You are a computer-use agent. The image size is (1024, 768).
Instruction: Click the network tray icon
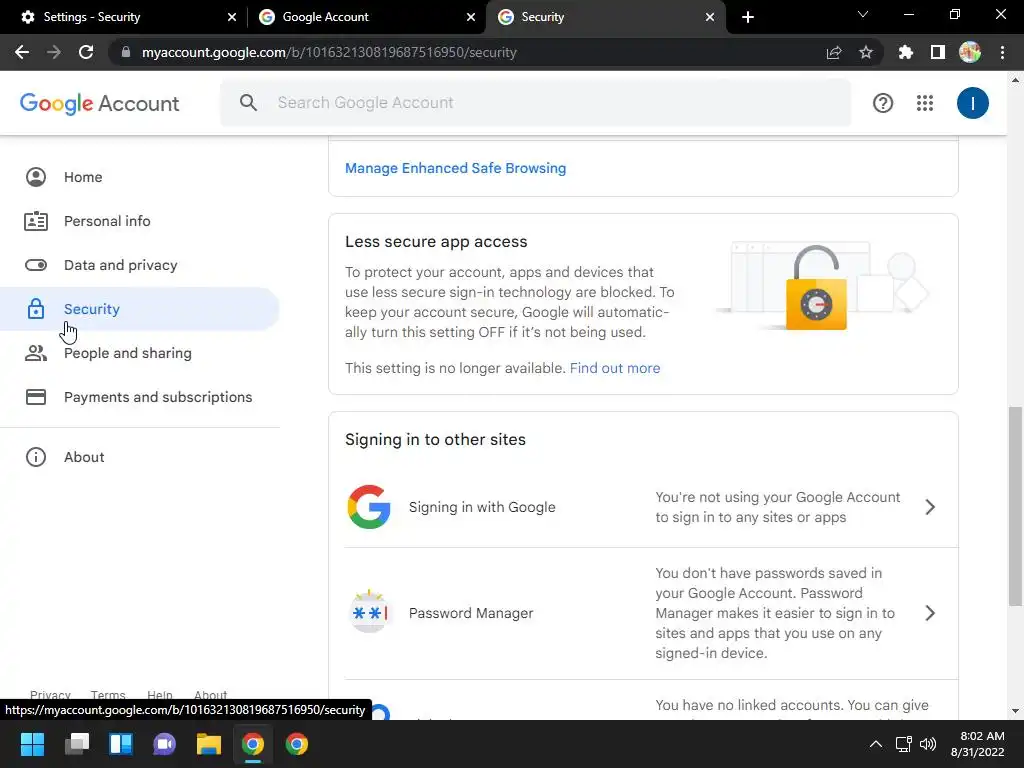(x=903, y=744)
